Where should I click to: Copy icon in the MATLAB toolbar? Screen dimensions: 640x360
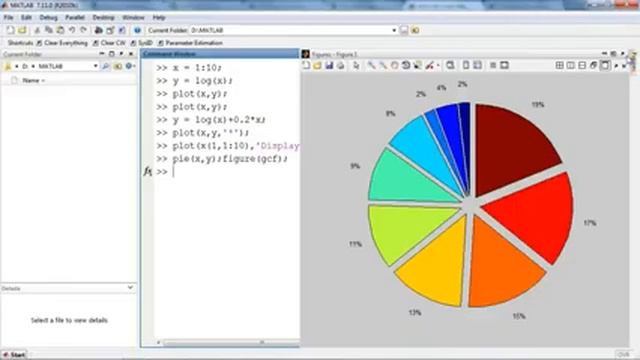point(49,30)
